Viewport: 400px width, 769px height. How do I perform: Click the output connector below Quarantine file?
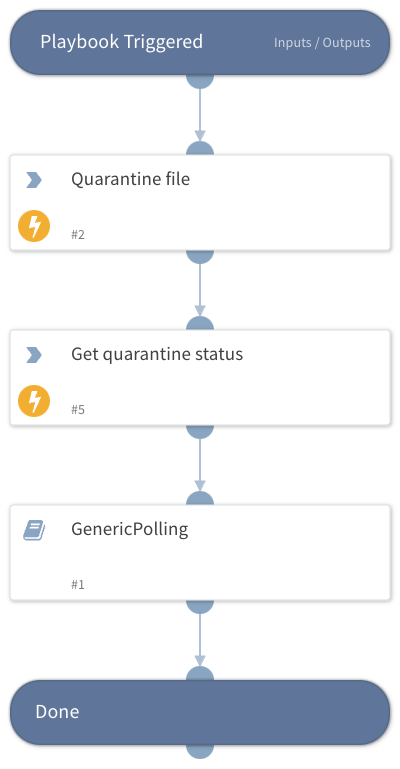pyautogui.click(x=200, y=257)
